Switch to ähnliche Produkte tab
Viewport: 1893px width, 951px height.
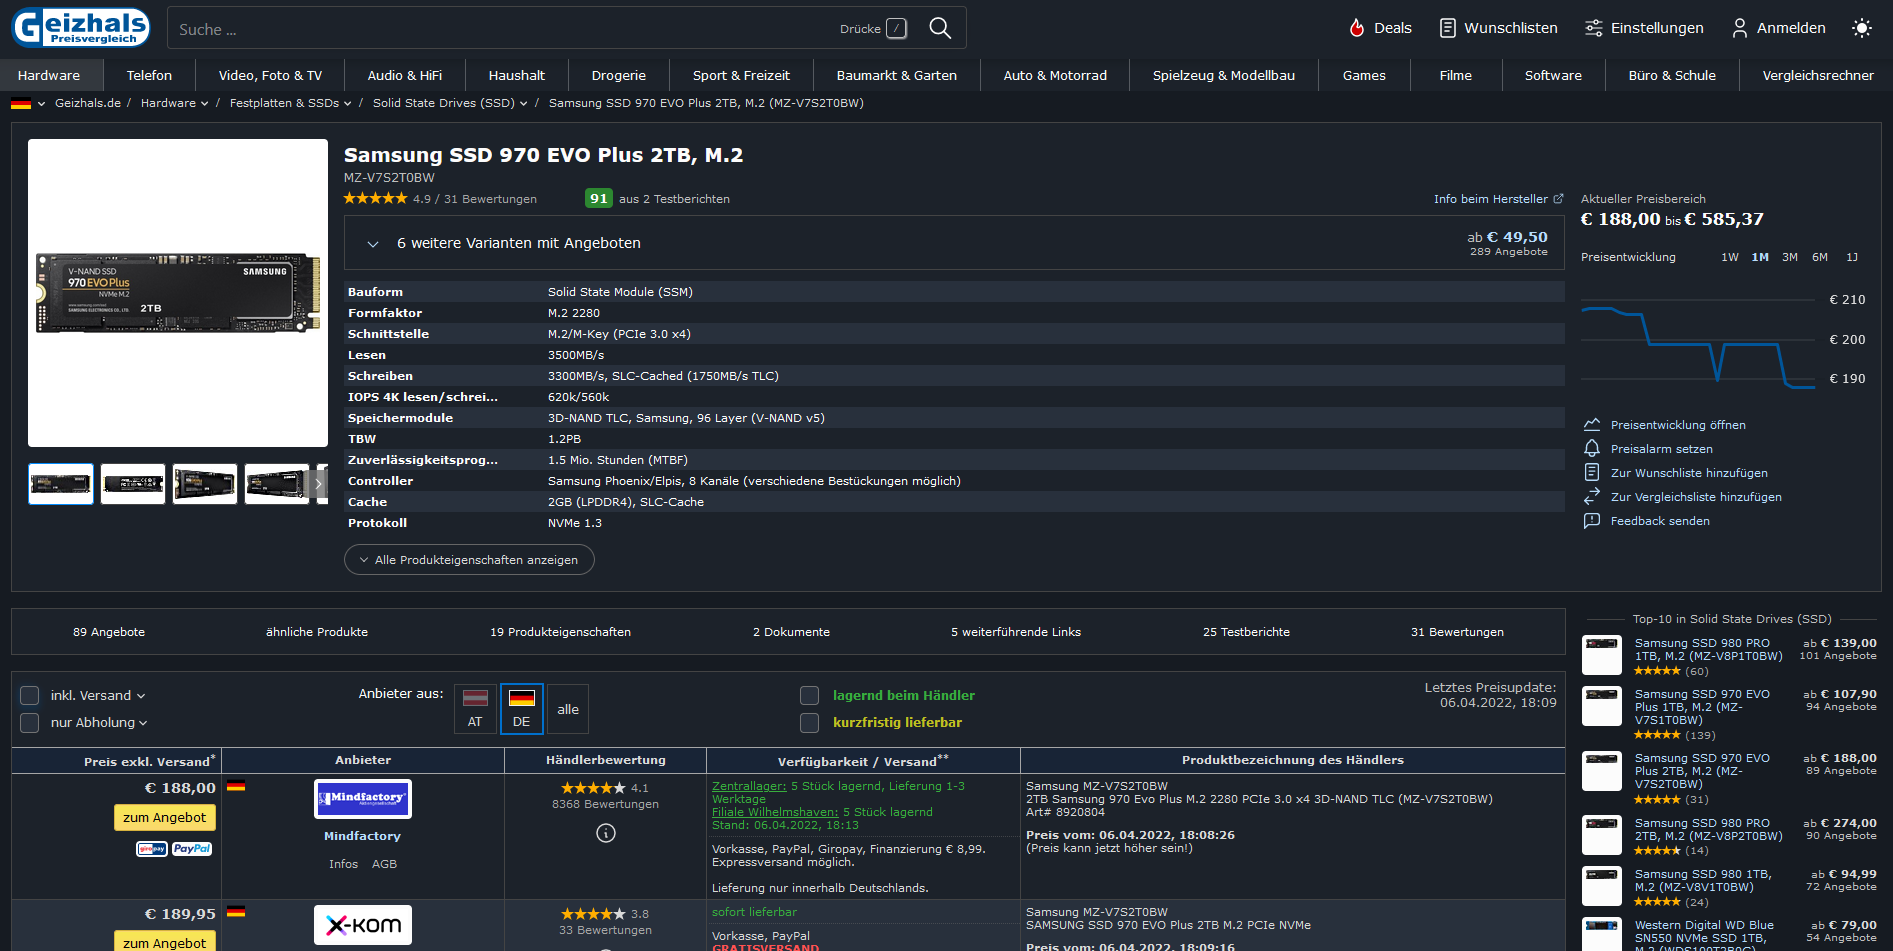[x=317, y=632]
